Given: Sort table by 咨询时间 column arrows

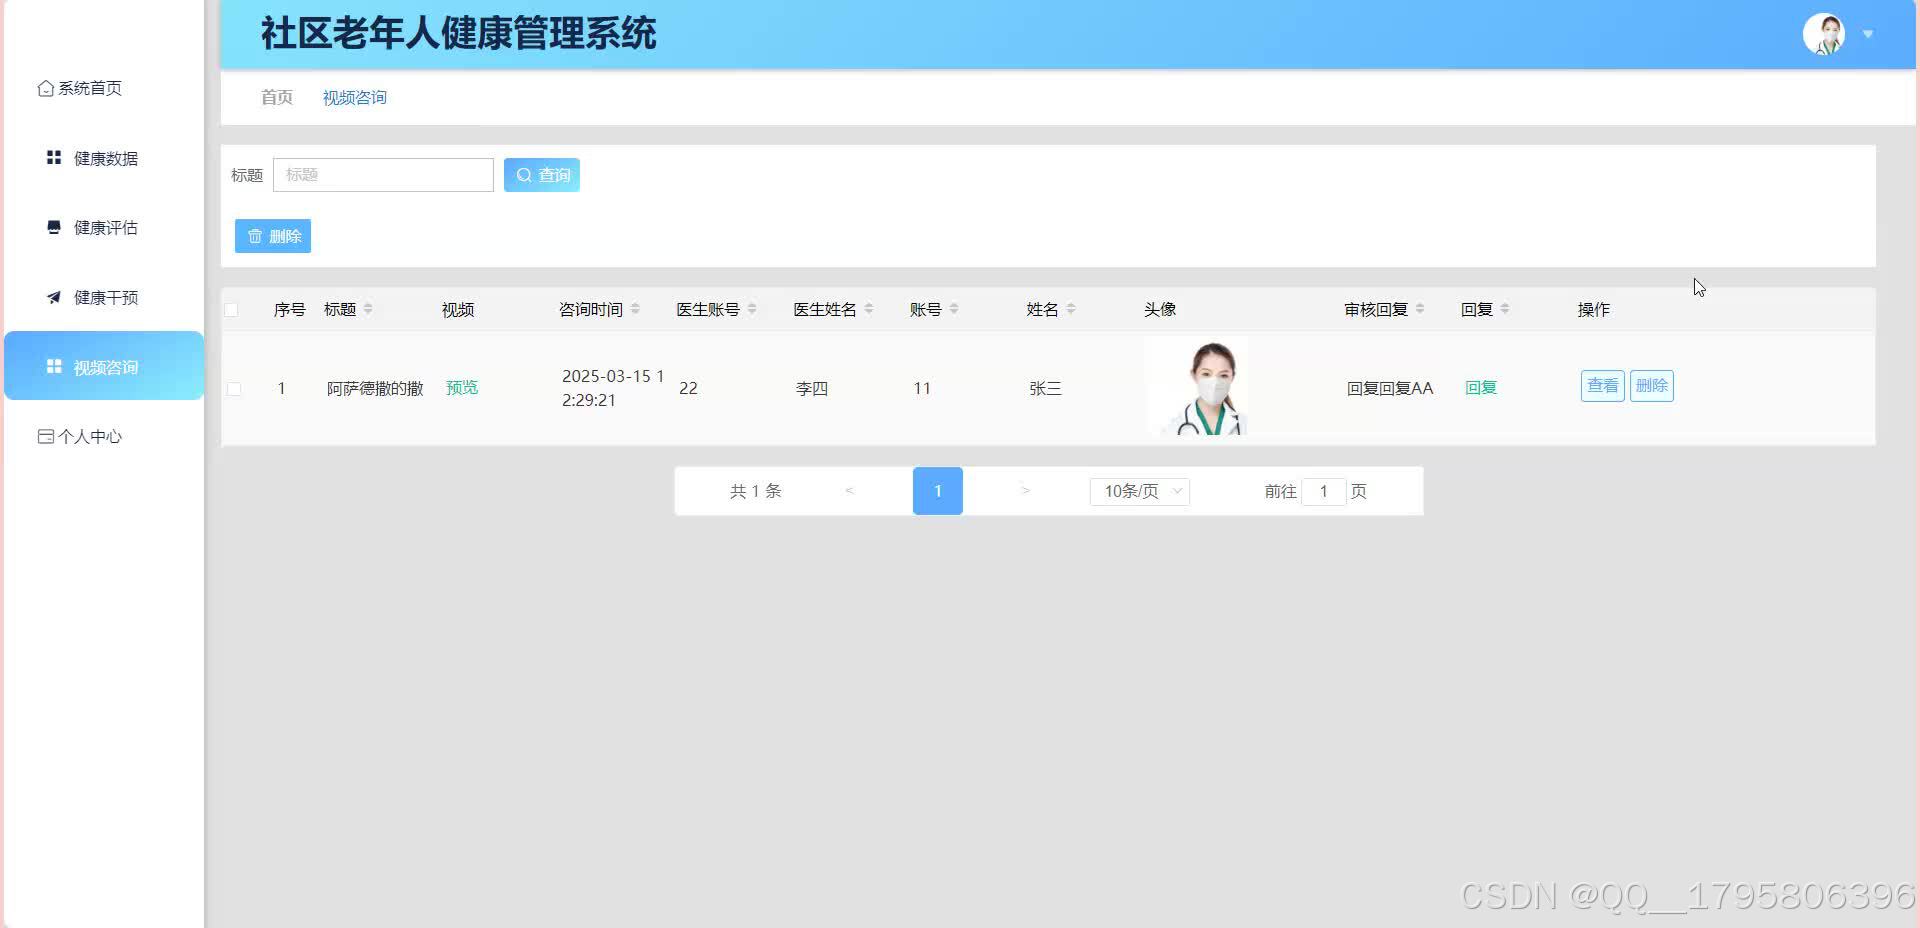Looking at the screenshot, I should 635,309.
